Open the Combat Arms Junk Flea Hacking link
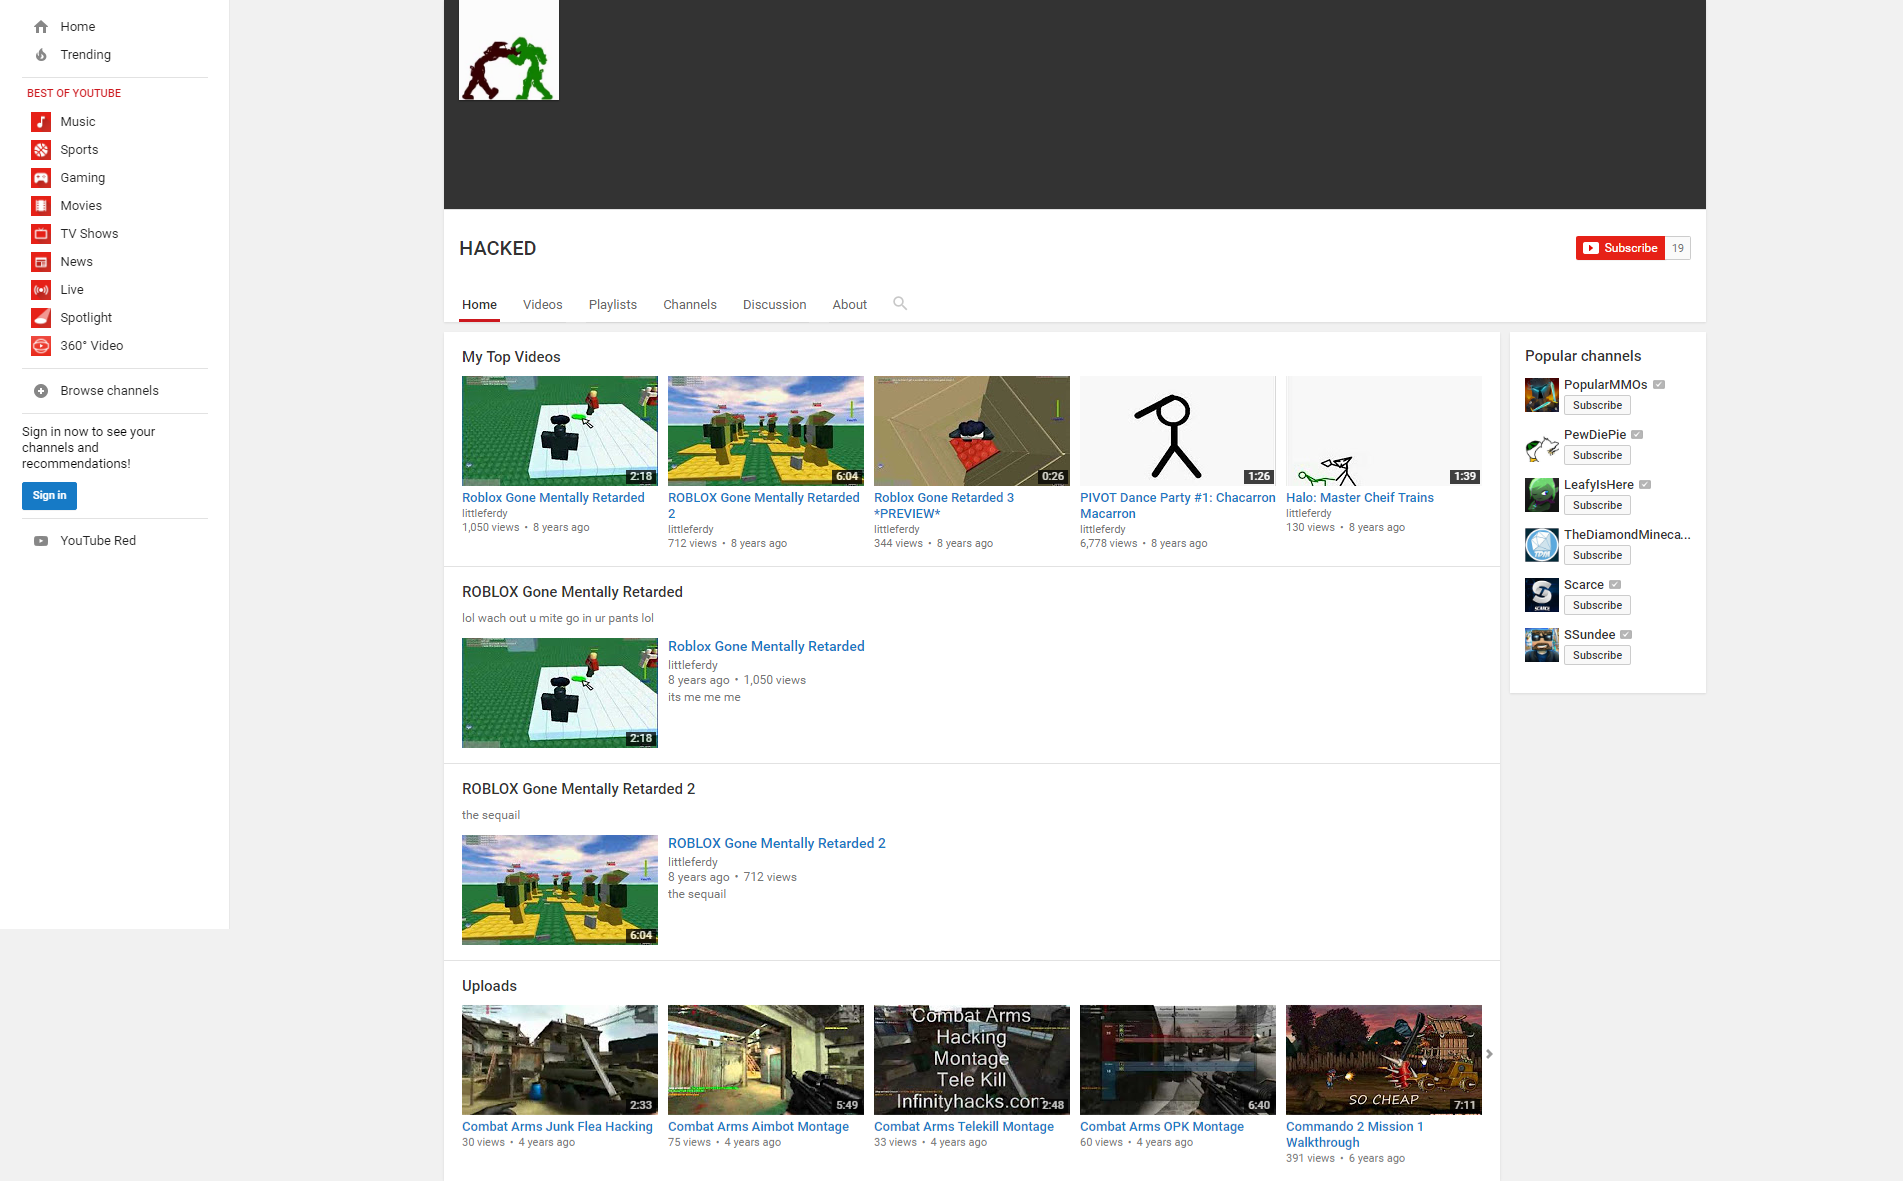 click(x=557, y=1127)
